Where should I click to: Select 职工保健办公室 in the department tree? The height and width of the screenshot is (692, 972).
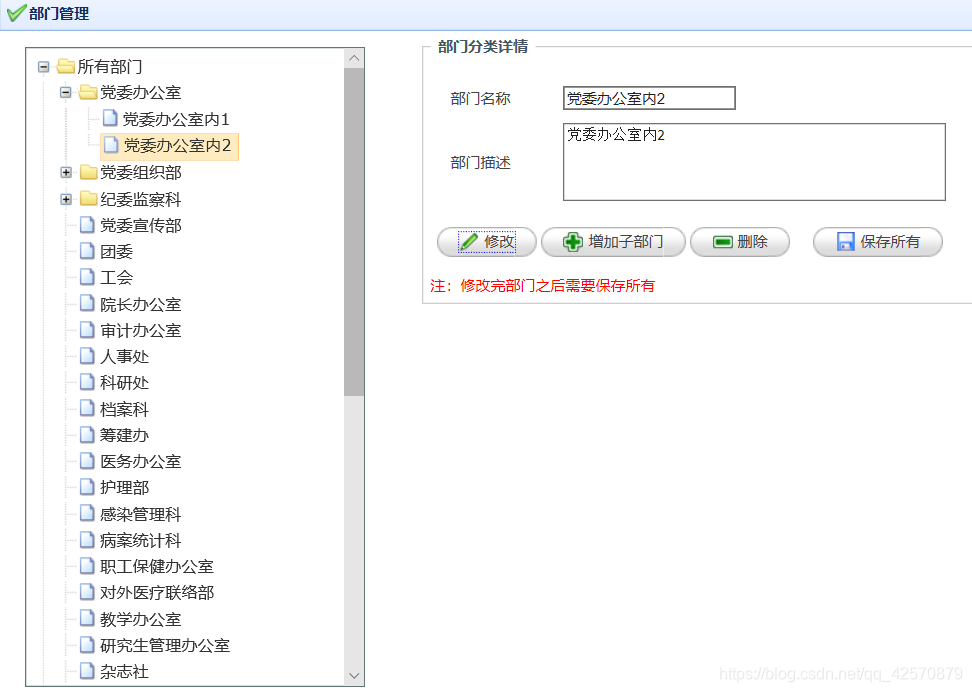[x=157, y=566]
